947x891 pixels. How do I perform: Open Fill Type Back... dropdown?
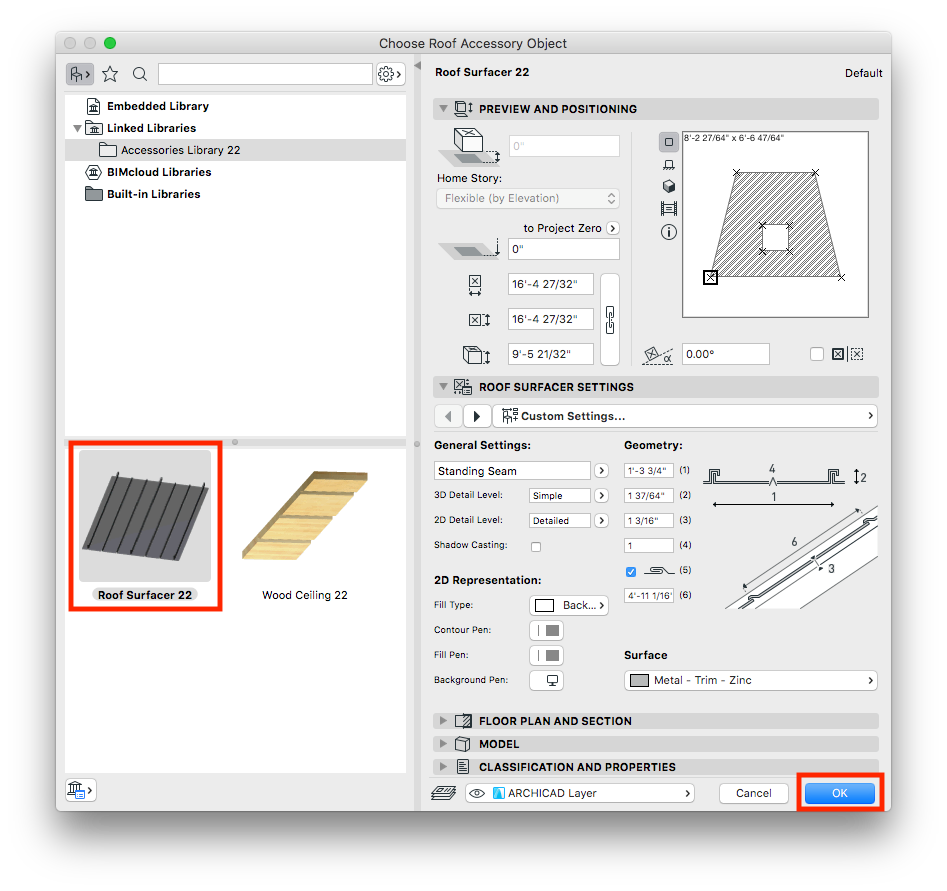[x=569, y=605]
